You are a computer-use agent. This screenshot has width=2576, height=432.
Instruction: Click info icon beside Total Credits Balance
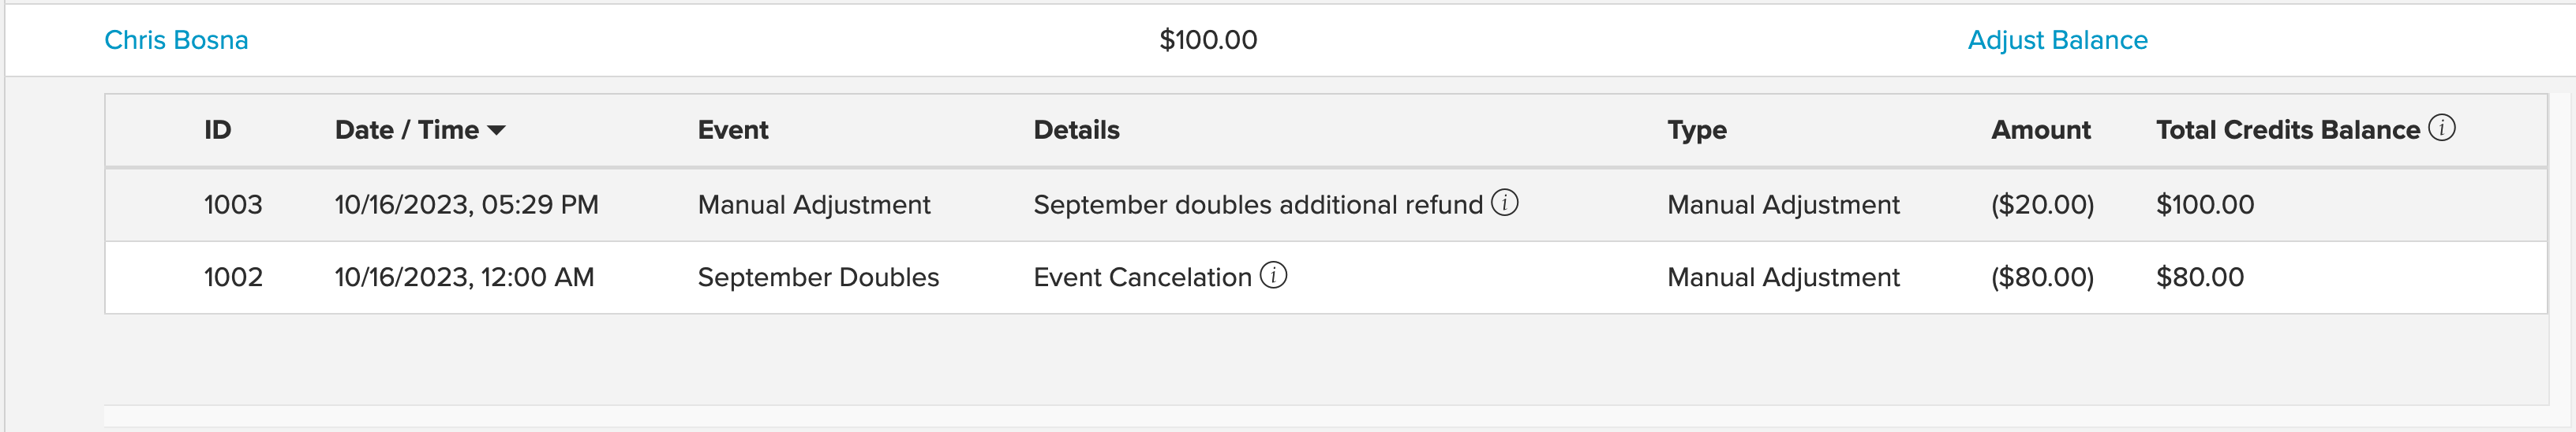tap(2441, 128)
